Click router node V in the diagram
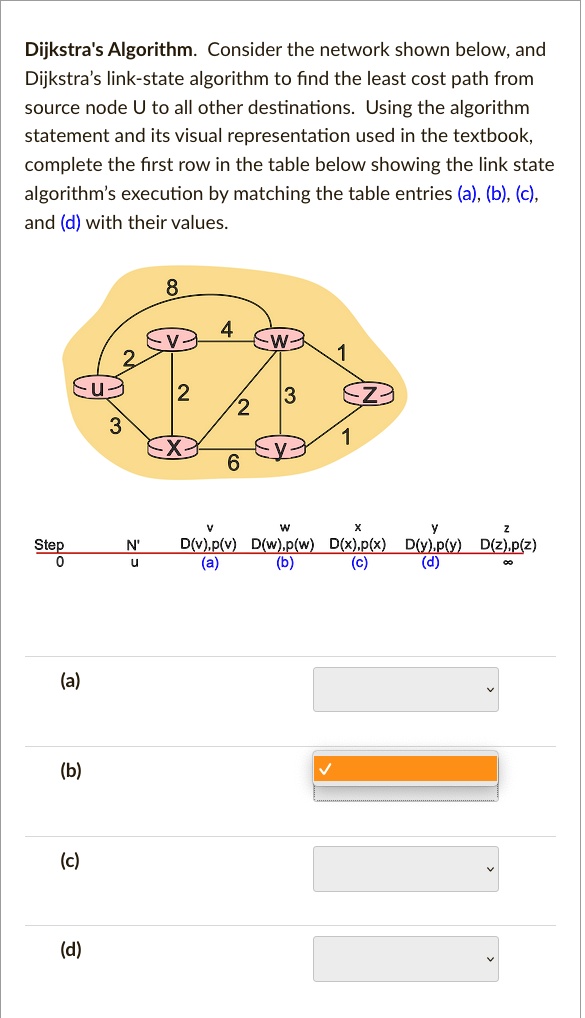The image size is (585, 1018). tap(172, 340)
